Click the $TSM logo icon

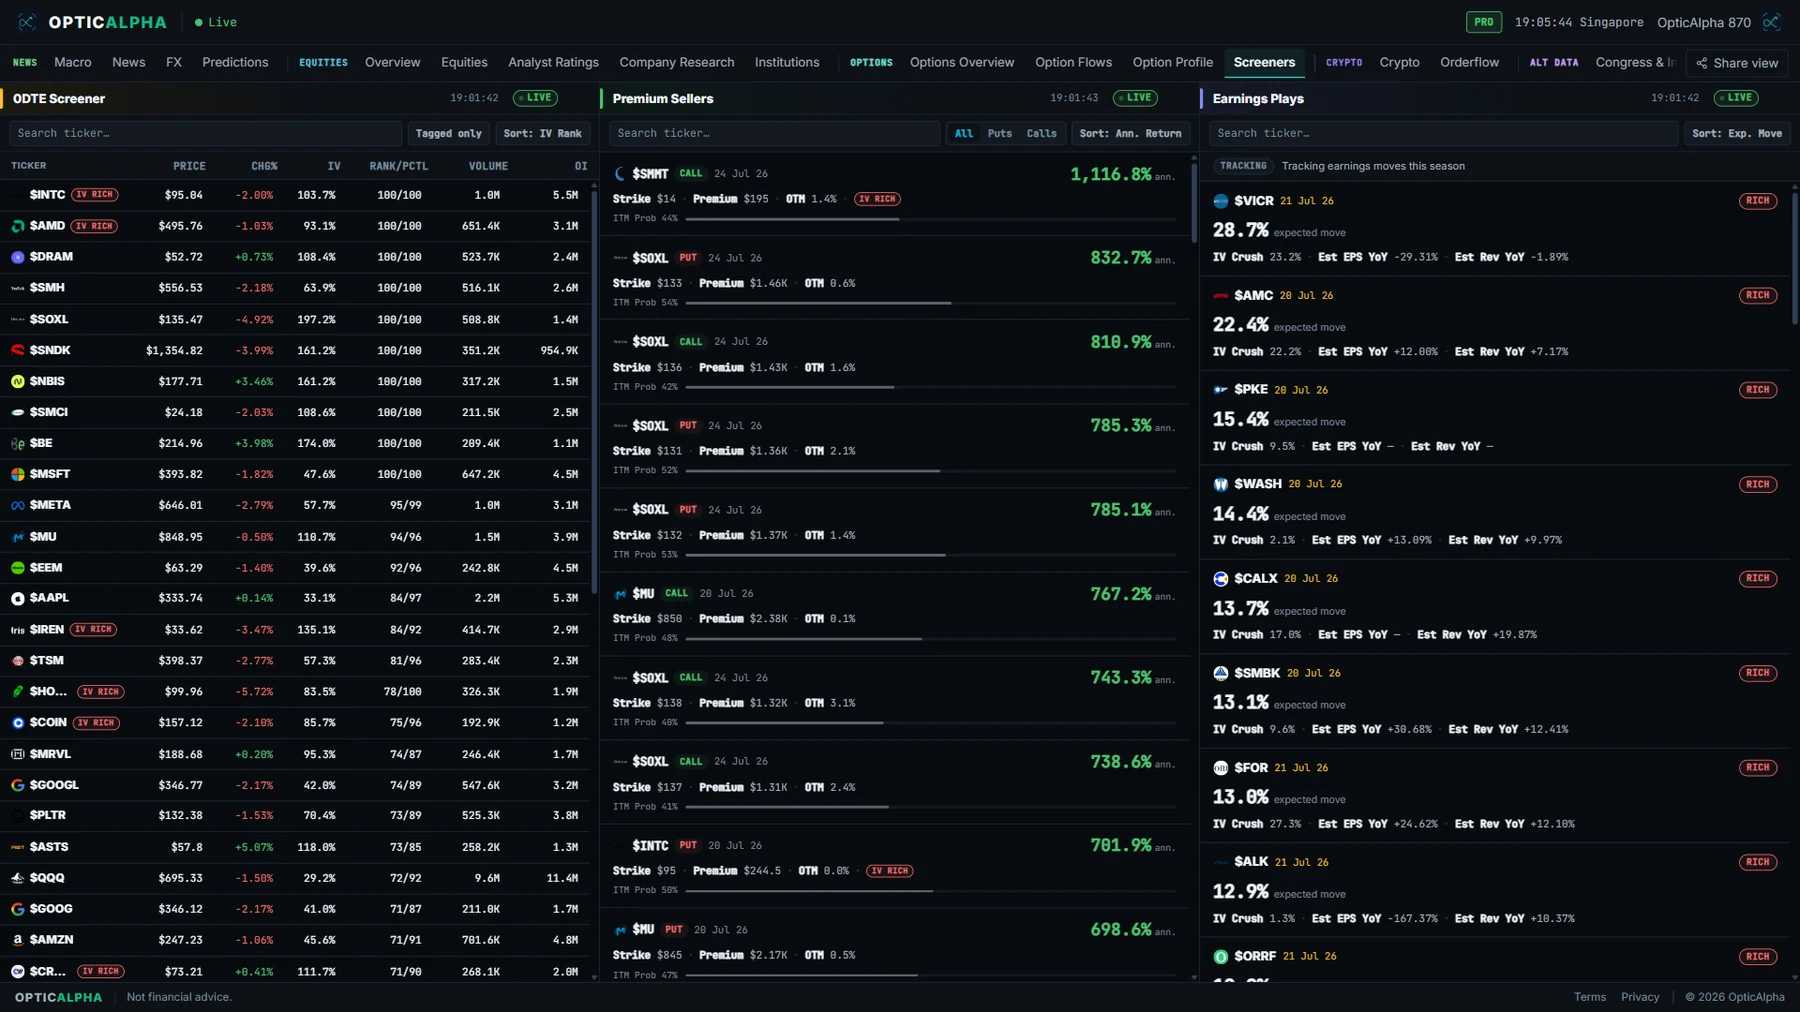18,661
